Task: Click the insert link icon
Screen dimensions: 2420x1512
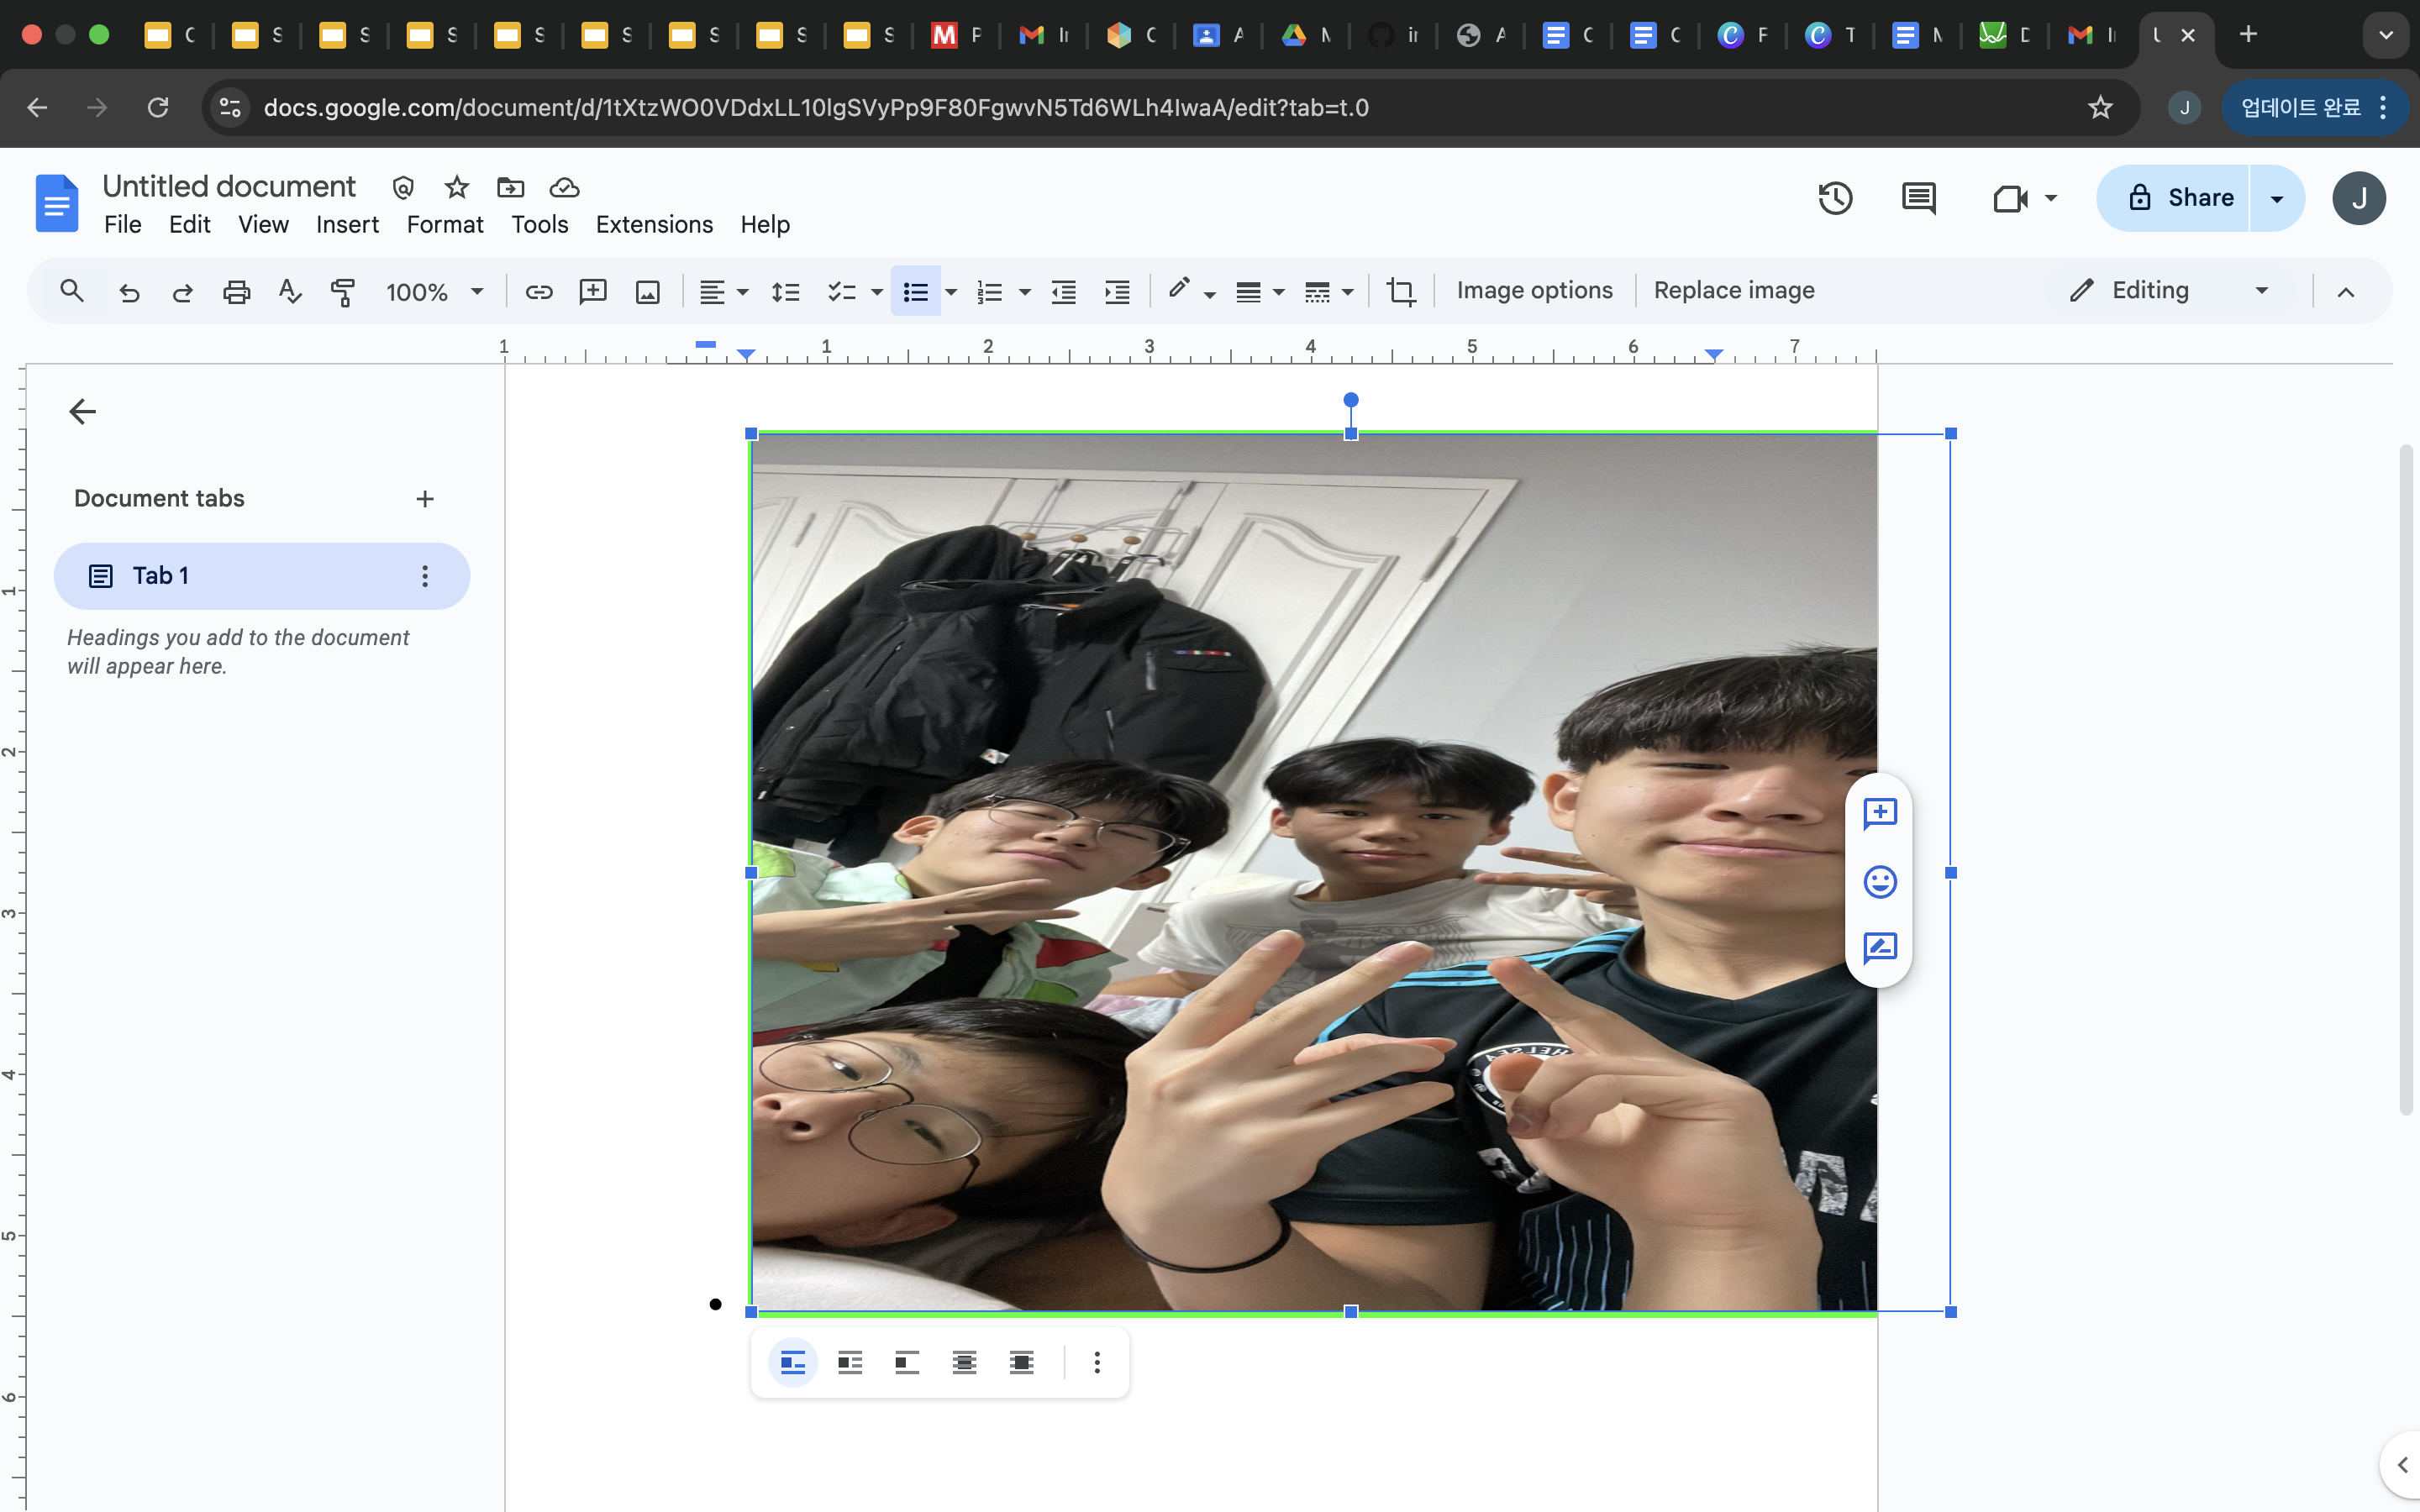Action: click(539, 291)
